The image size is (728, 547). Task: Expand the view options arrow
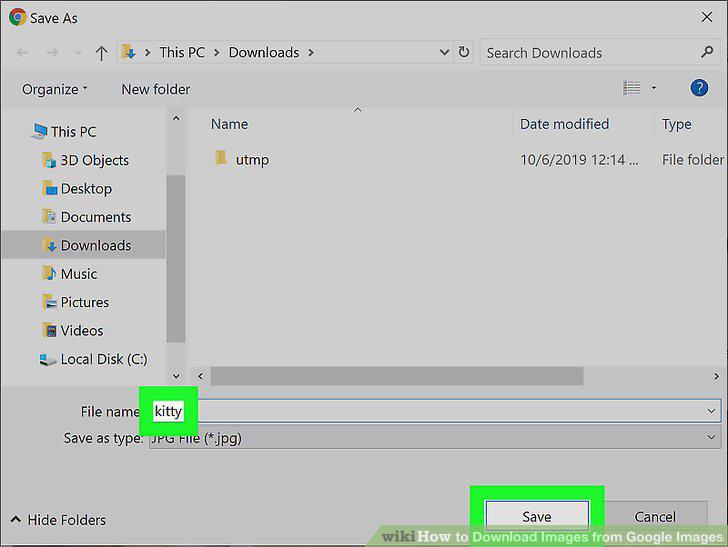pos(653,88)
